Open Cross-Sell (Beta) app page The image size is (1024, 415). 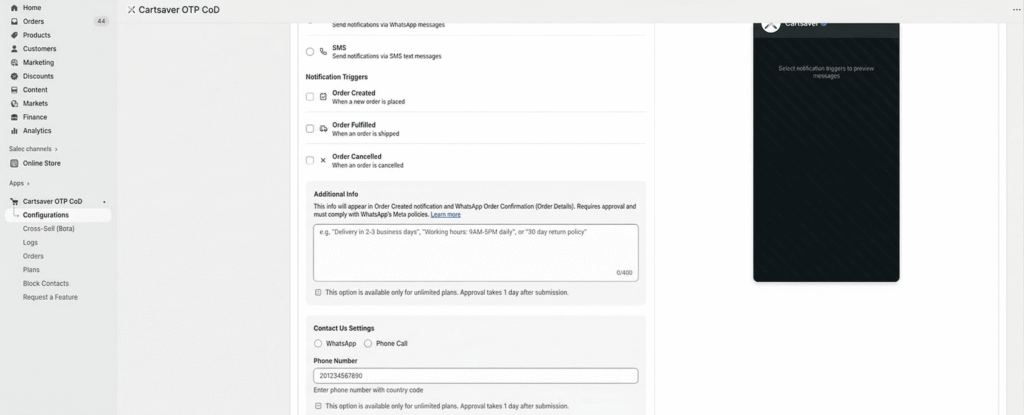[49, 228]
